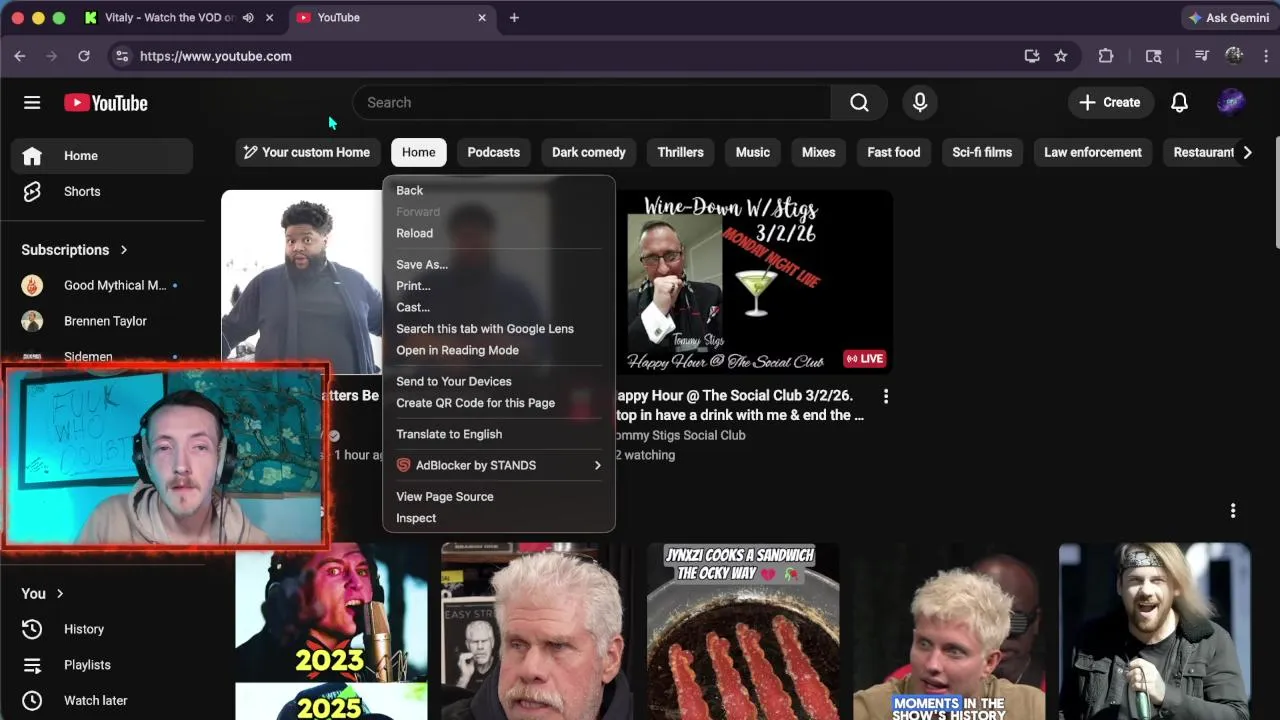
Task: Reload the page from the toolbar
Action: (84, 56)
